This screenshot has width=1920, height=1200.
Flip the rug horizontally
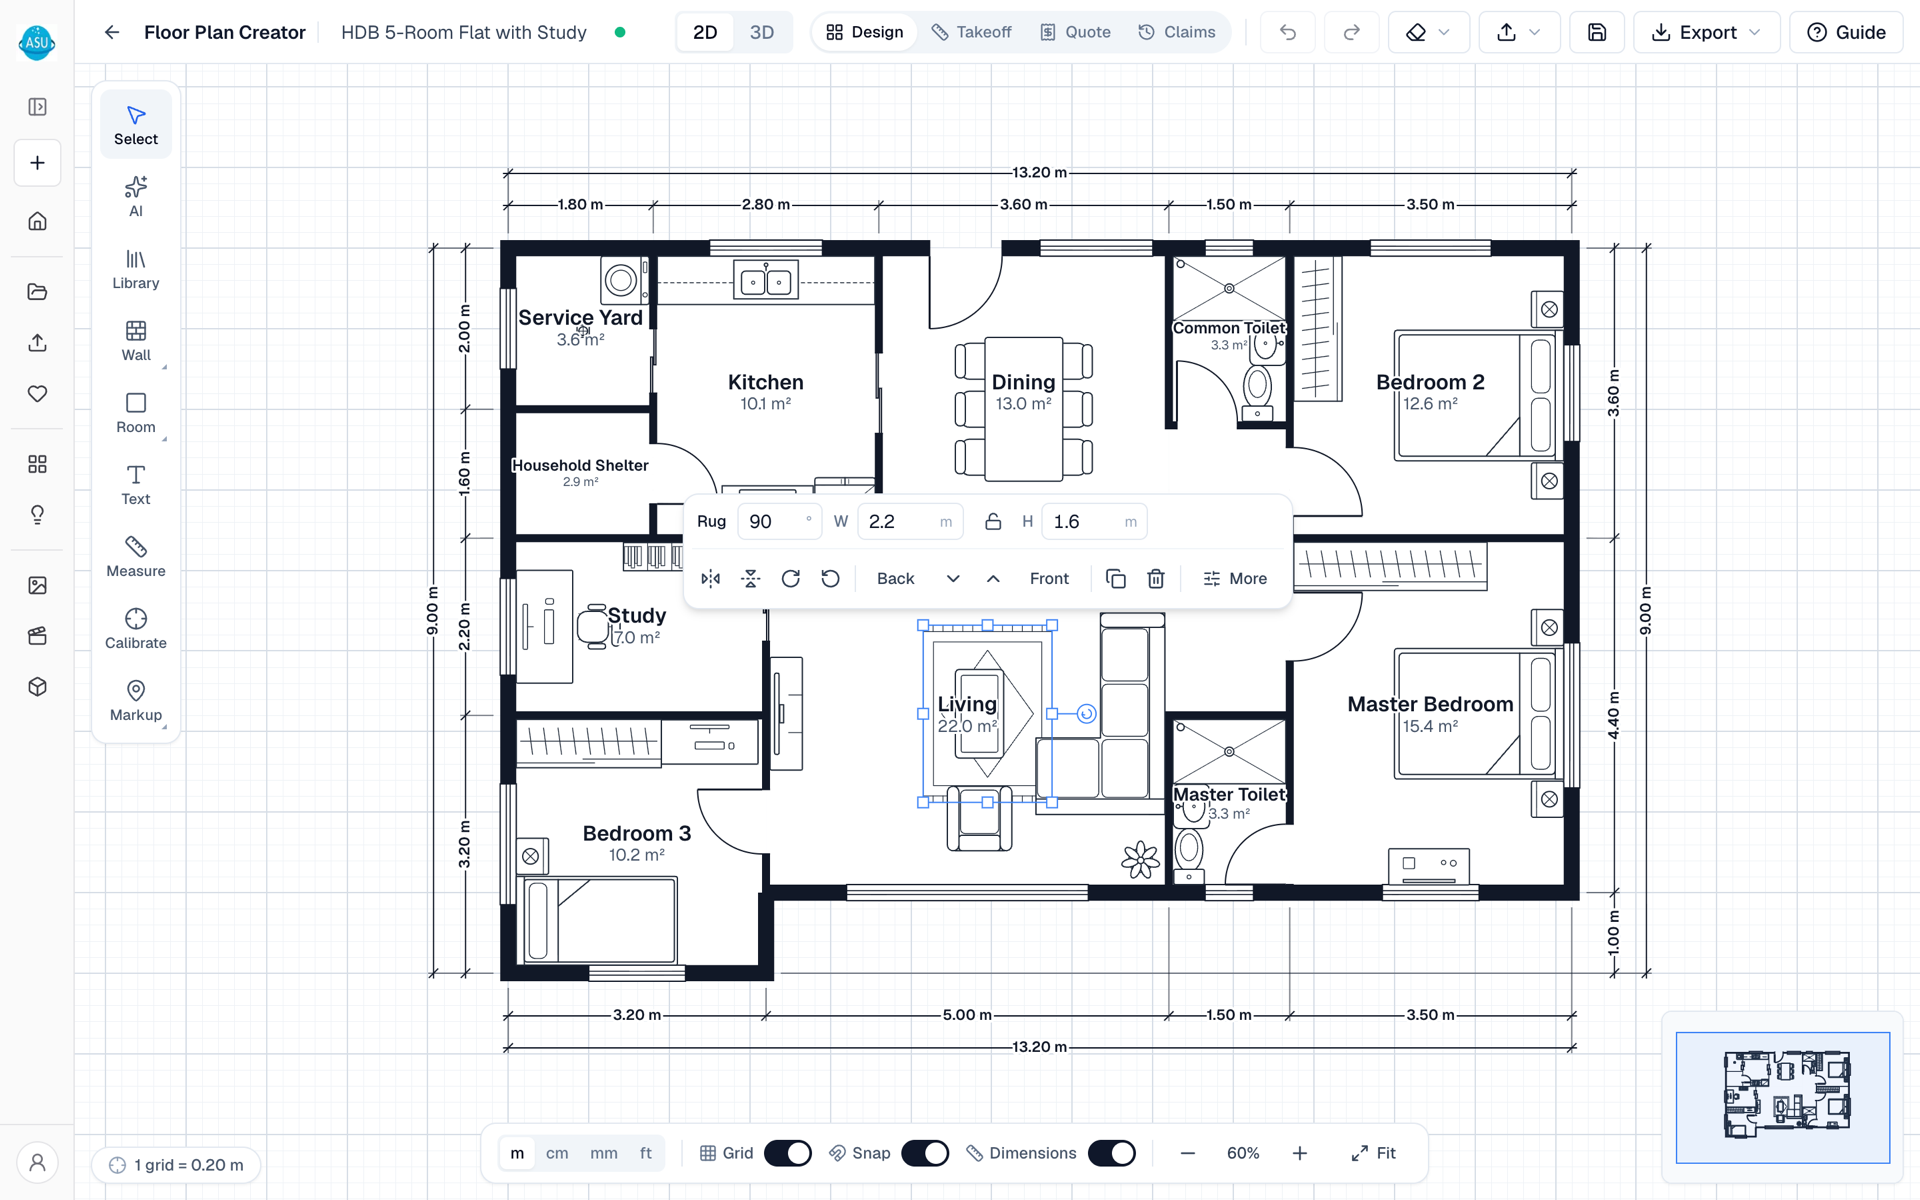(711, 579)
